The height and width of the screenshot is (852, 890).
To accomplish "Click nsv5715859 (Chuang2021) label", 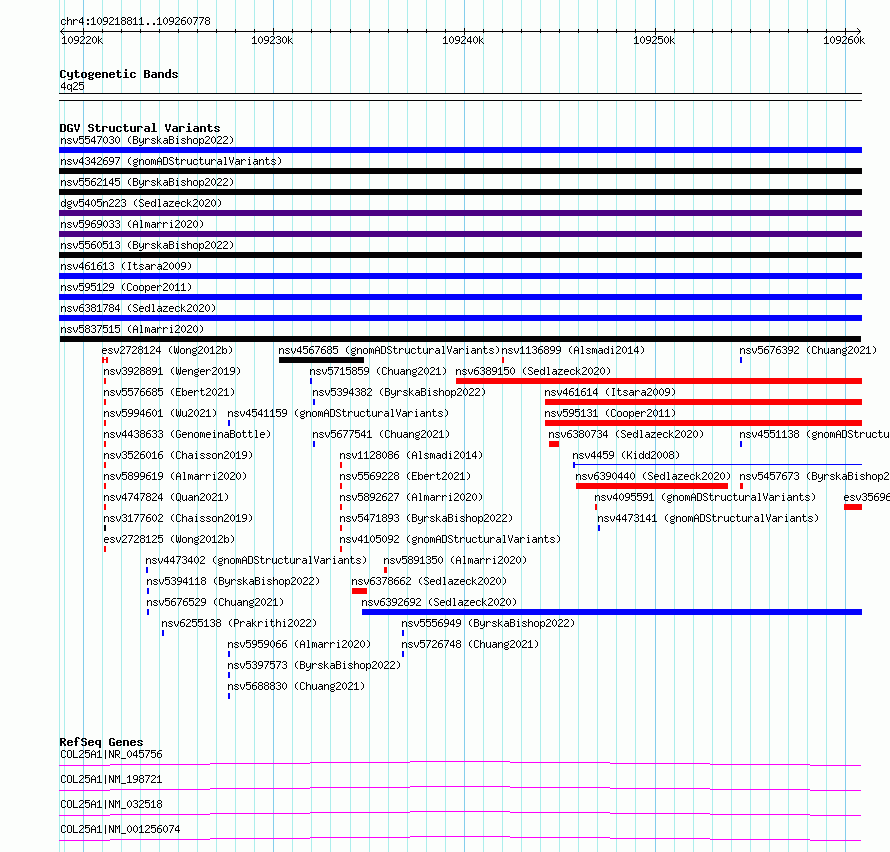I will tap(378, 371).
